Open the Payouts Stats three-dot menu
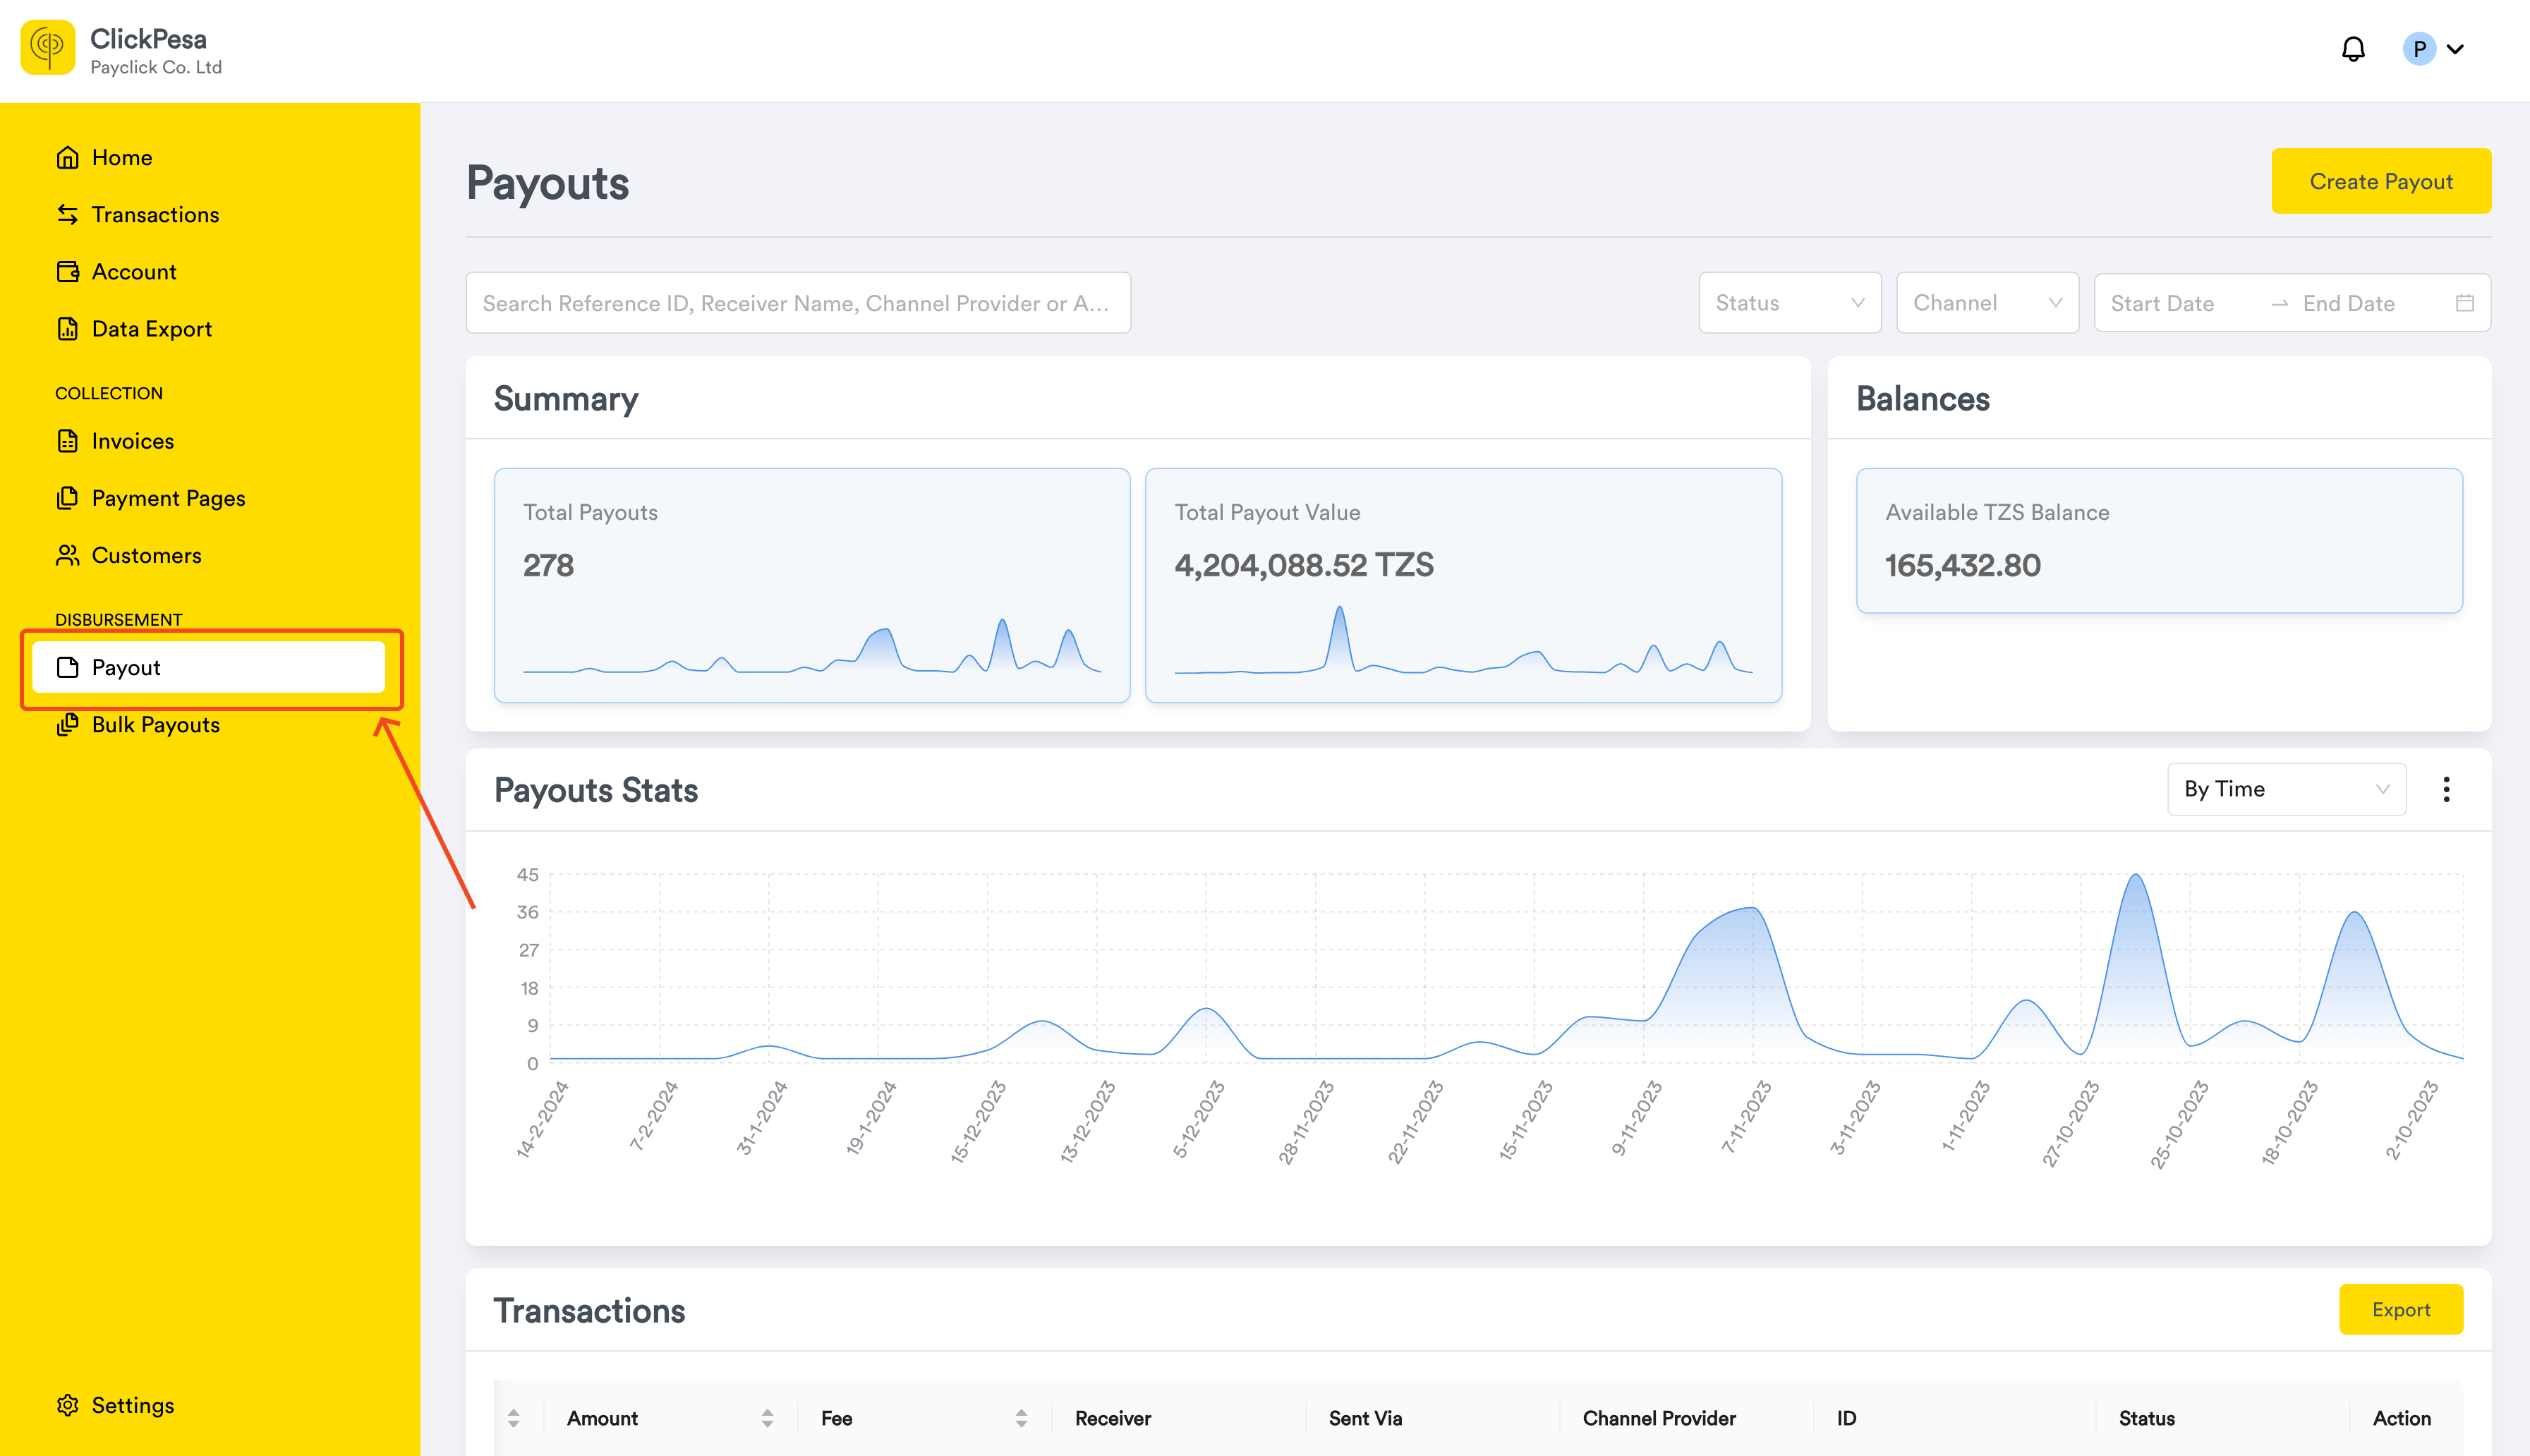The image size is (2530, 1456). click(x=2446, y=789)
